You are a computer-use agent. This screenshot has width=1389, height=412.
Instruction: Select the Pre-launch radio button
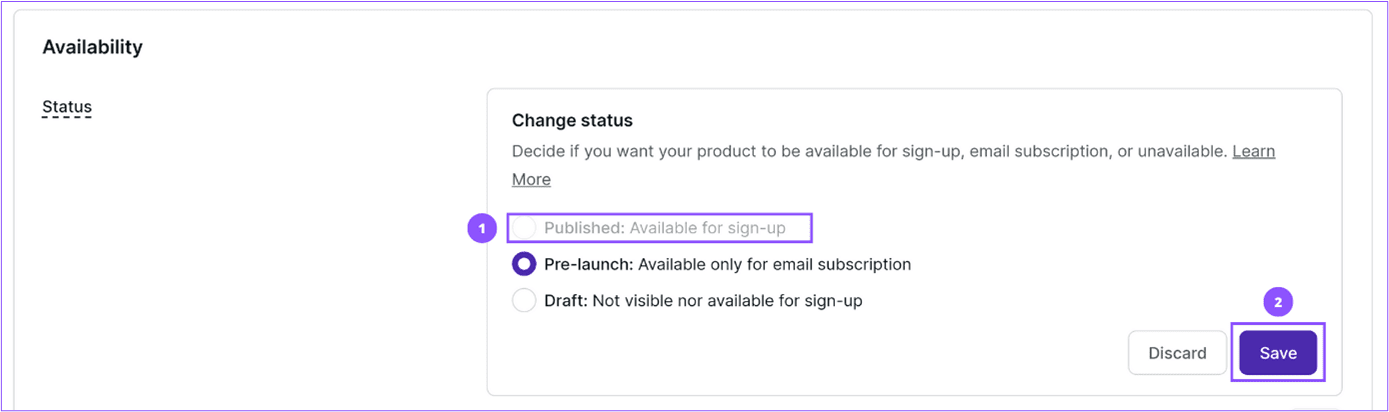pos(524,264)
